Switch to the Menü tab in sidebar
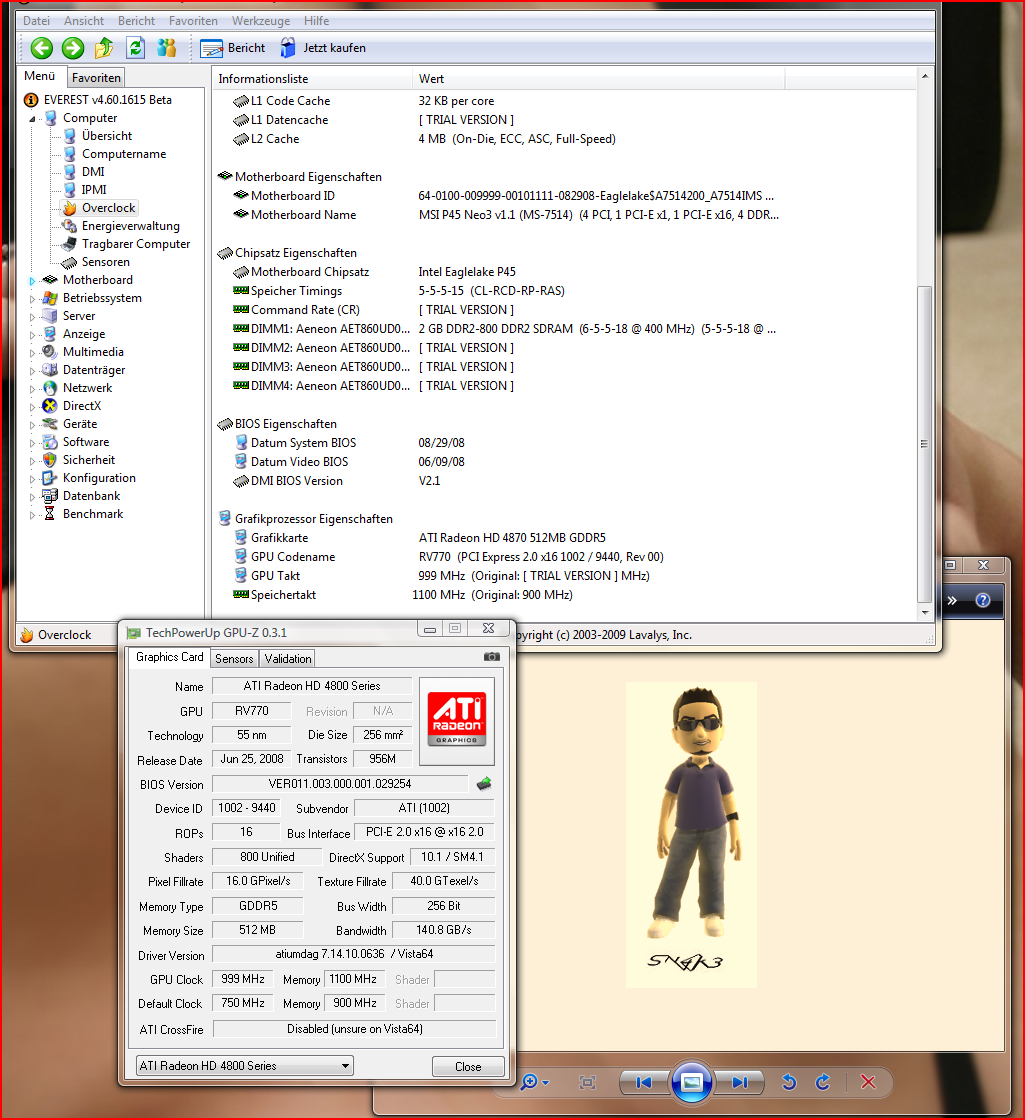This screenshot has height=1120, width=1025. [39, 76]
